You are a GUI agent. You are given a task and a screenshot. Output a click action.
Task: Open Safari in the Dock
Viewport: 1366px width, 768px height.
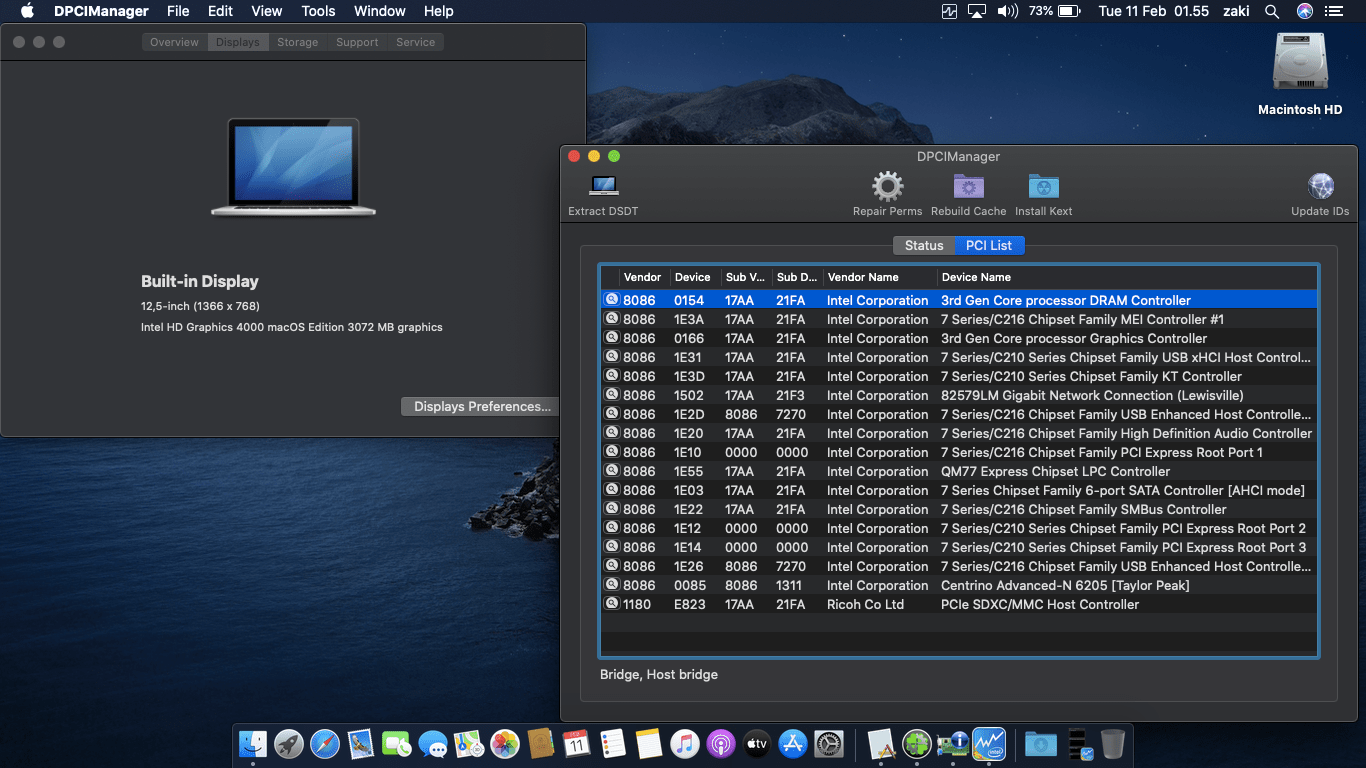(x=325, y=744)
